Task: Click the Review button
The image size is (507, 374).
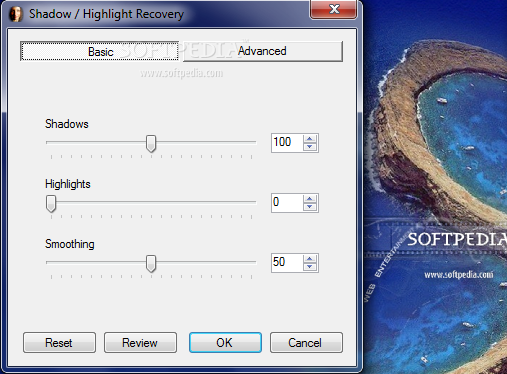Action: coord(140,342)
